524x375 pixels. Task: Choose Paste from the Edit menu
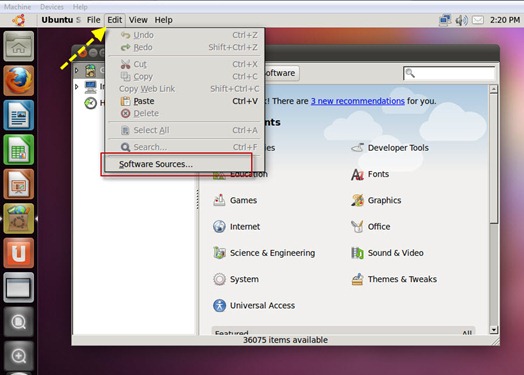tap(185, 101)
